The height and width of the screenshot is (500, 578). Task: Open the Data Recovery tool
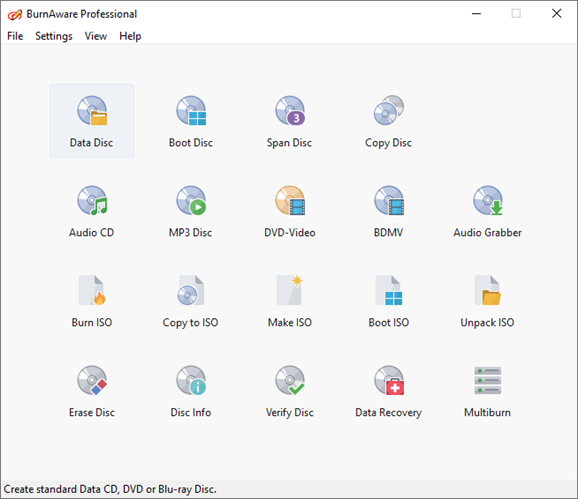[389, 390]
